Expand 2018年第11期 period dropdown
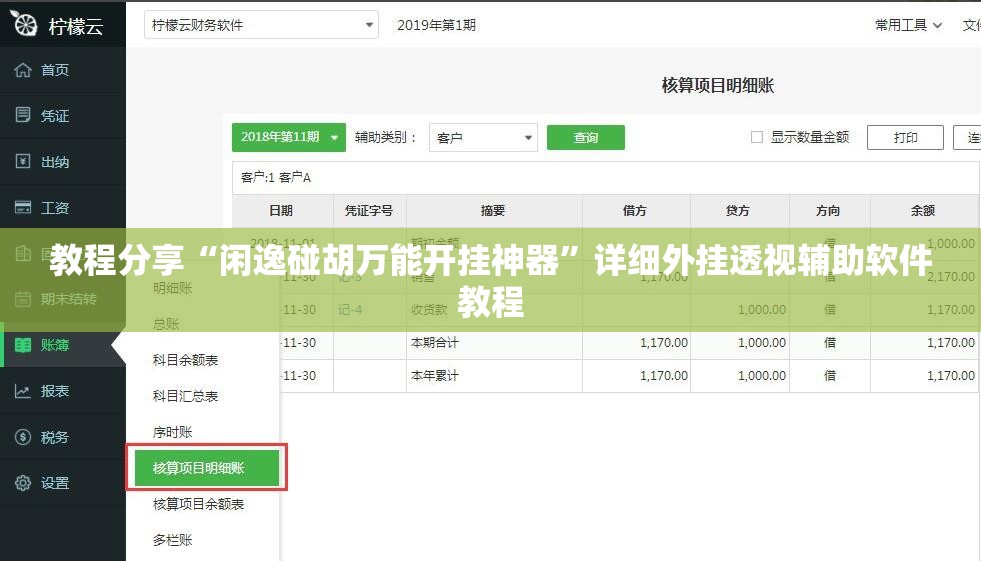 (288, 137)
